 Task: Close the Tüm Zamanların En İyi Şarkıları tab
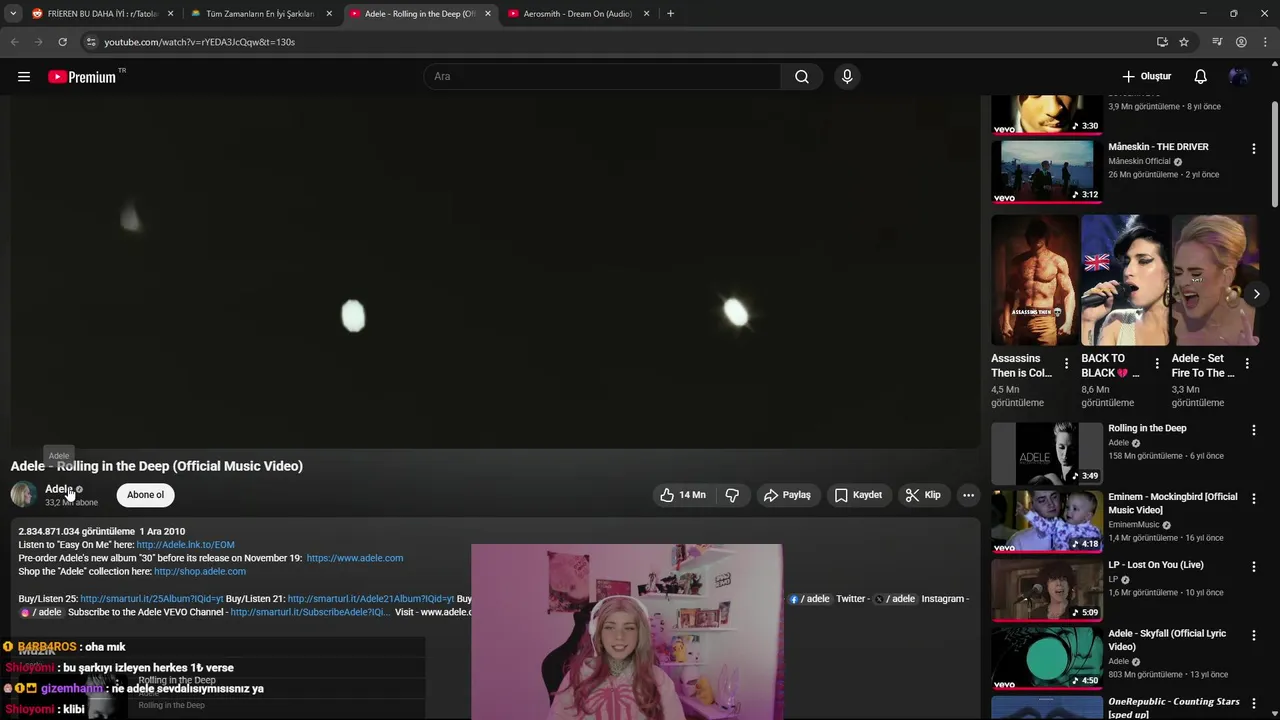pos(329,14)
